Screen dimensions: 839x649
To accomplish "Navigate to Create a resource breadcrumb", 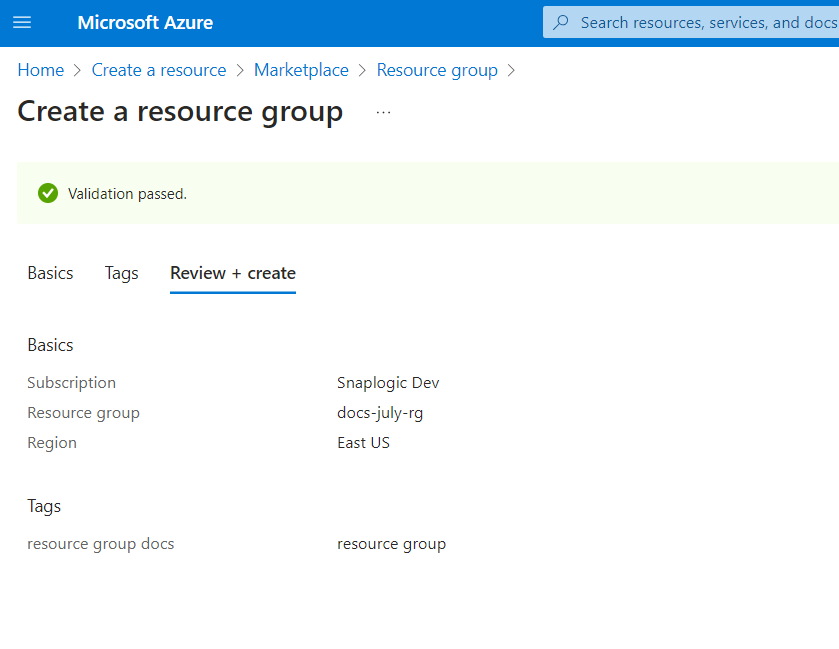I will tap(159, 70).
